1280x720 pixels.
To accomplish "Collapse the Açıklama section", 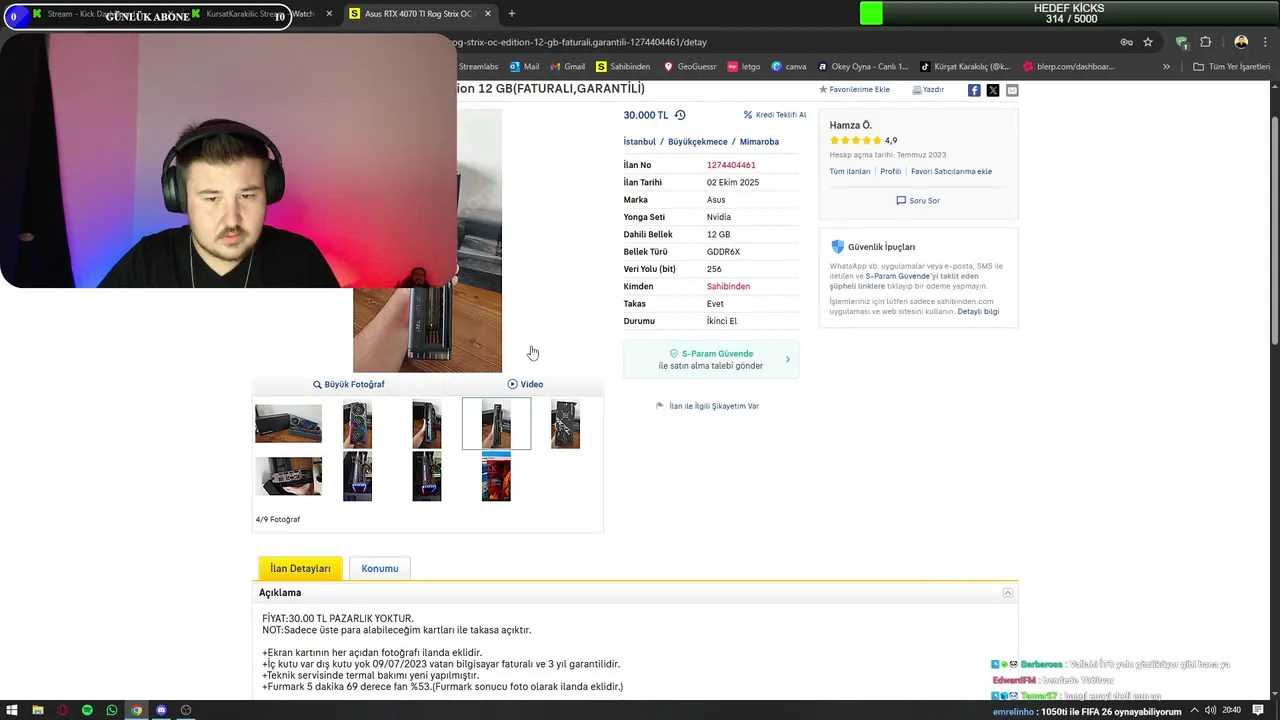I will coord(1007,593).
